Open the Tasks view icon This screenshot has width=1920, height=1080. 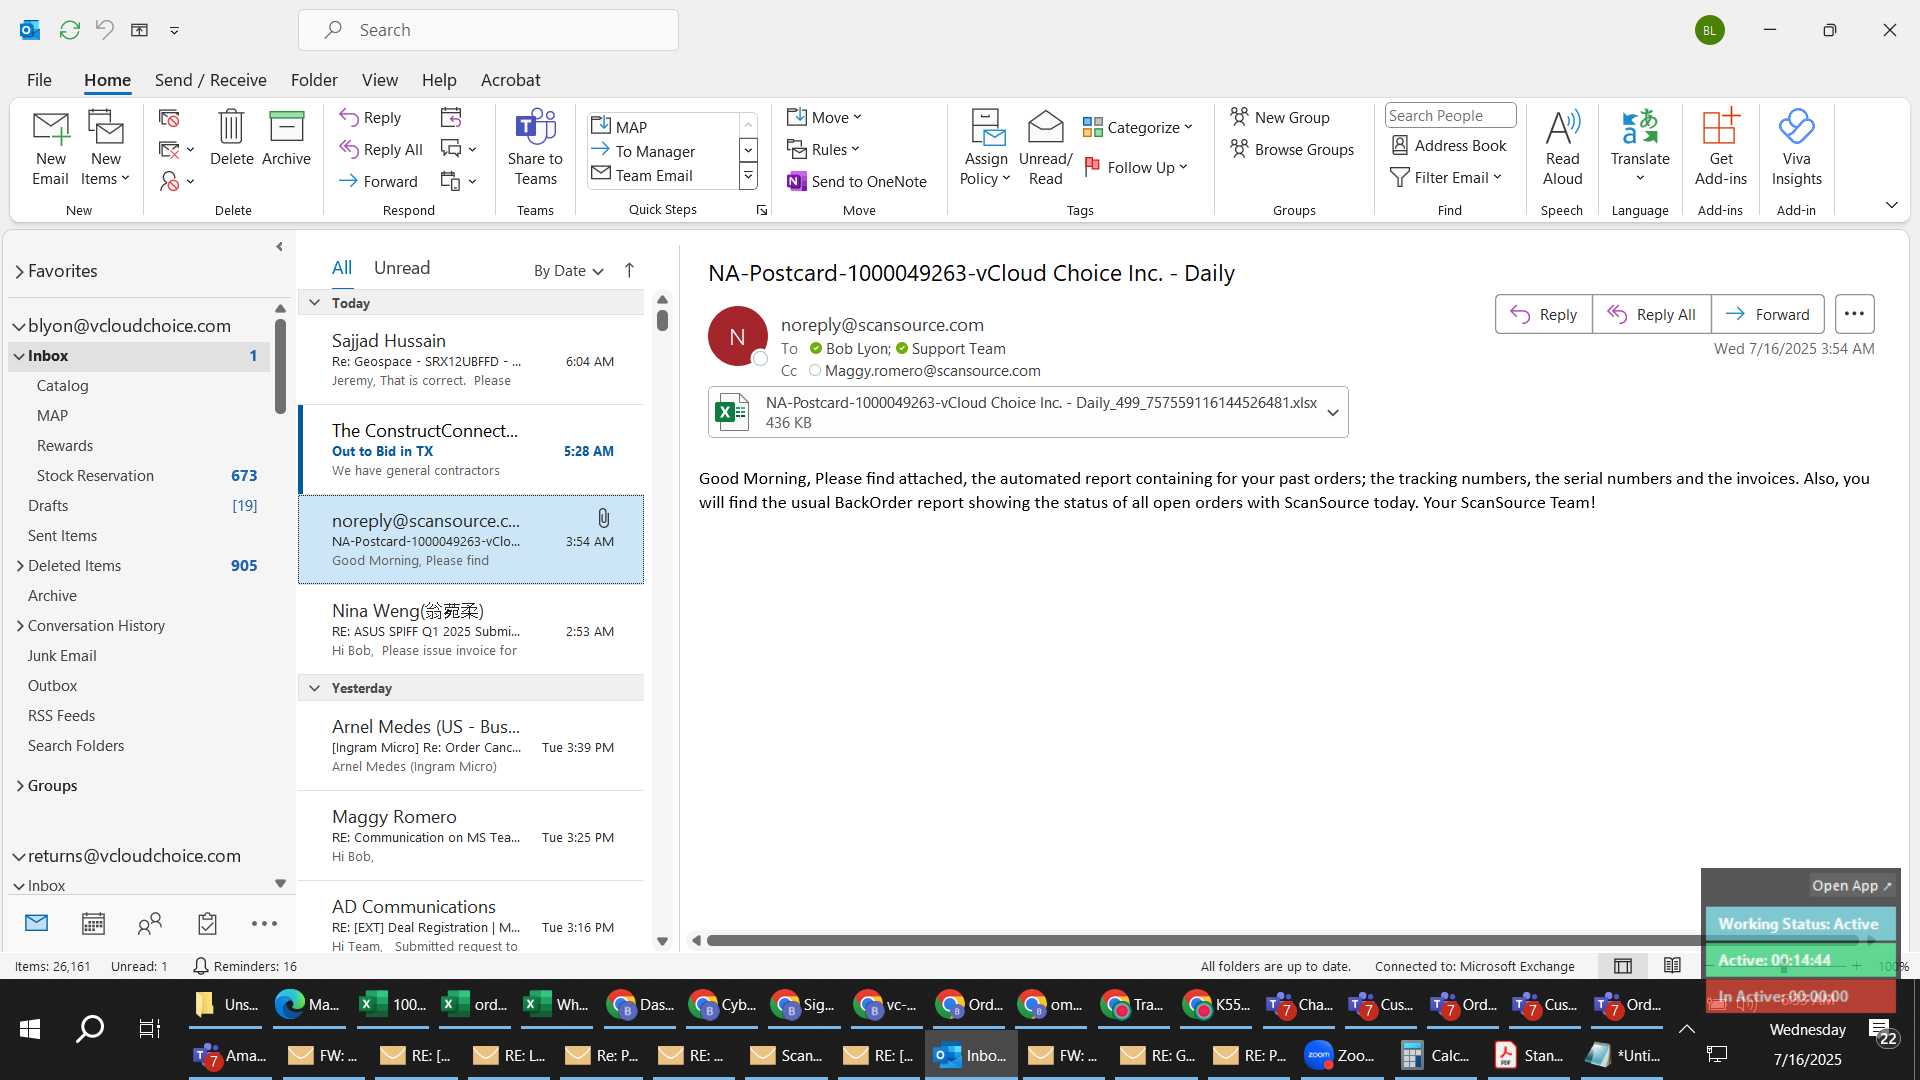207,923
